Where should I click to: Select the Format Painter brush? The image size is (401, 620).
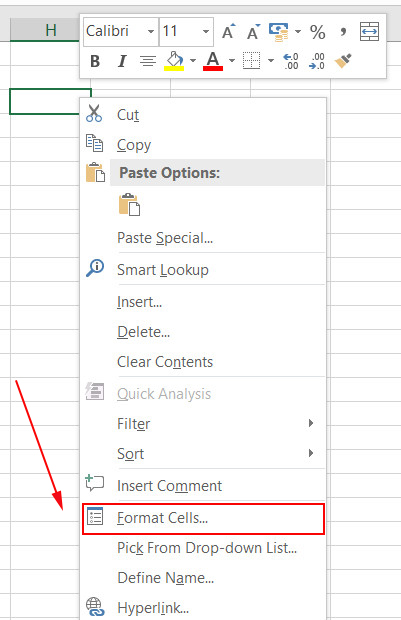[343, 61]
